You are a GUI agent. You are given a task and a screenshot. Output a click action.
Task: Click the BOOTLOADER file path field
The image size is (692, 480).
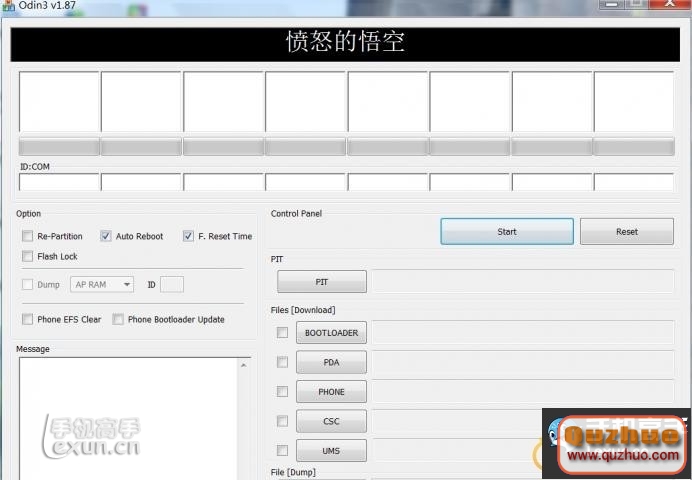pyautogui.click(x=523, y=332)
